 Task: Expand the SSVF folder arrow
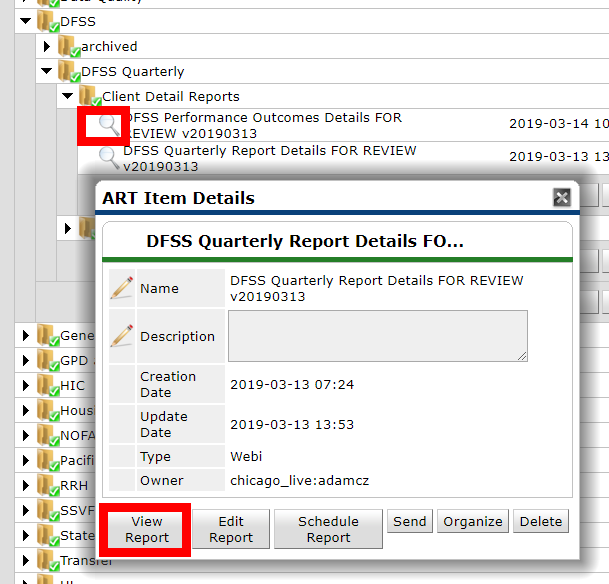click(x=26, y=510)
